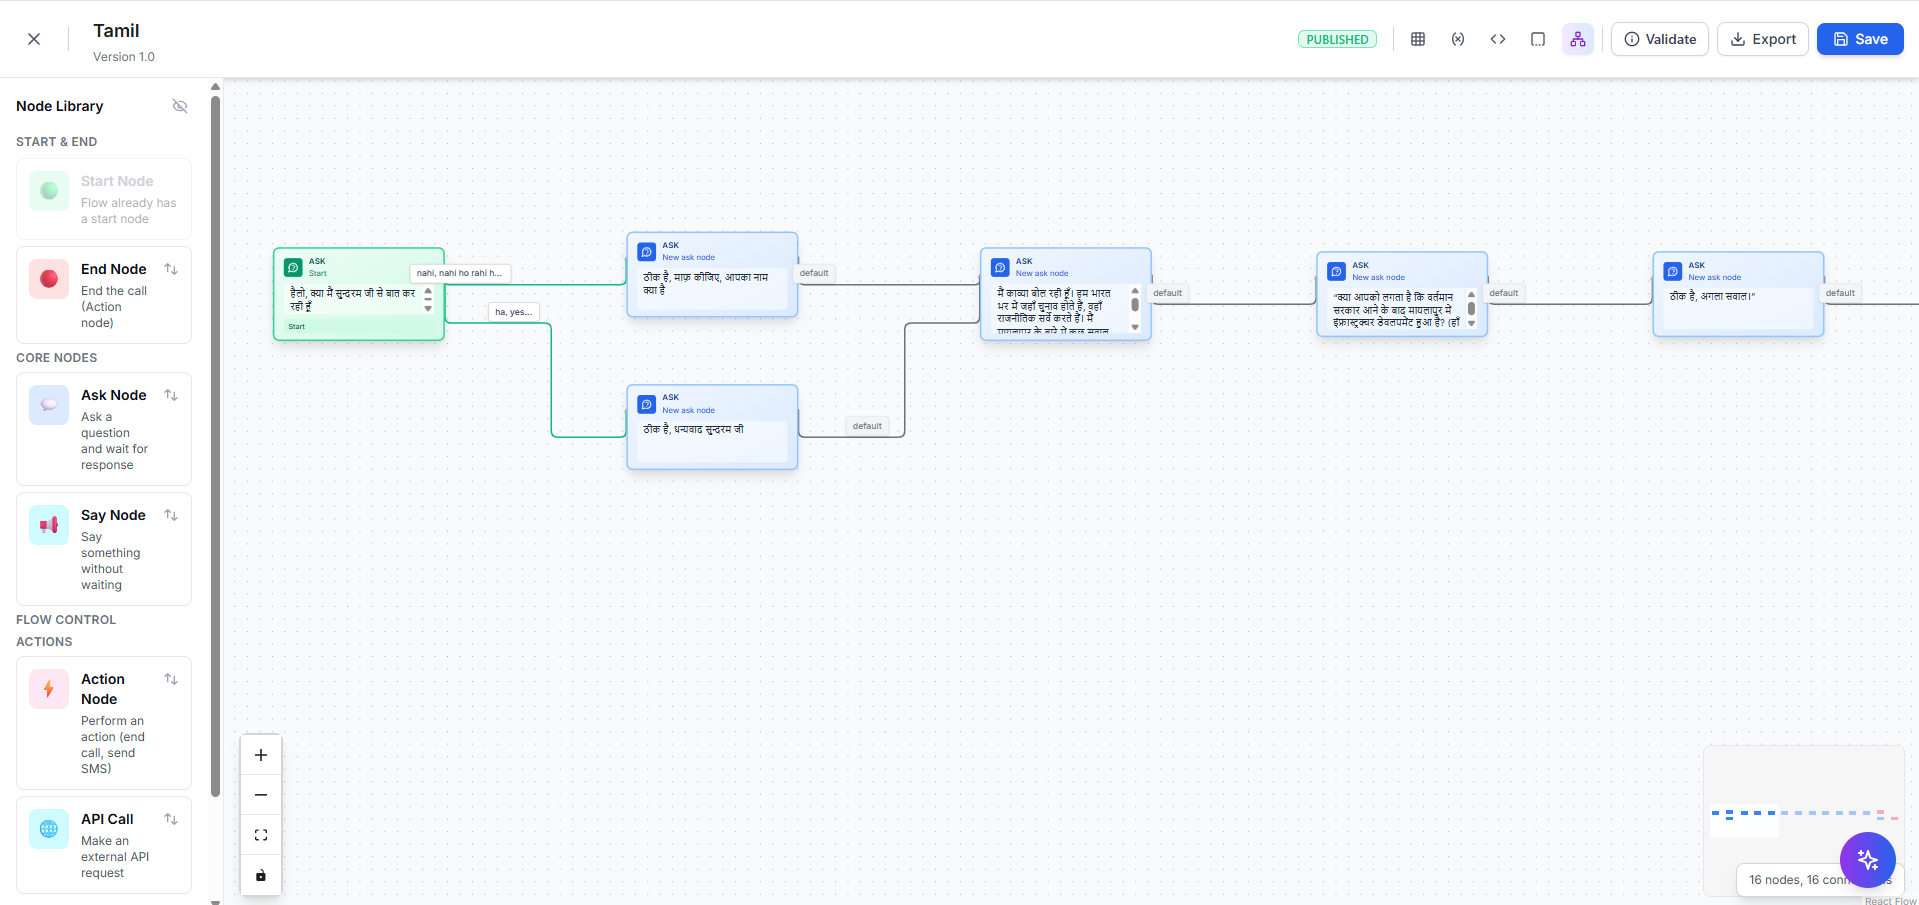This screenshot has width=1919, height=905.
Task: Select the Say Node card label
Action: [113, 515]
